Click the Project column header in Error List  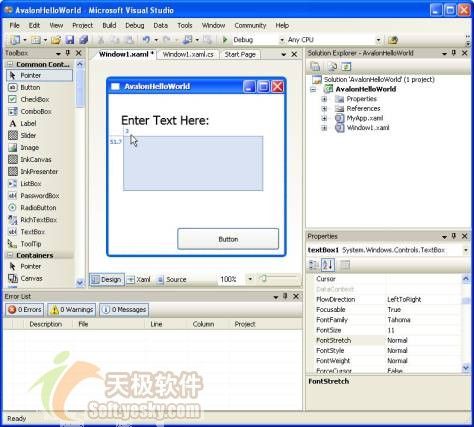point(245,324)
